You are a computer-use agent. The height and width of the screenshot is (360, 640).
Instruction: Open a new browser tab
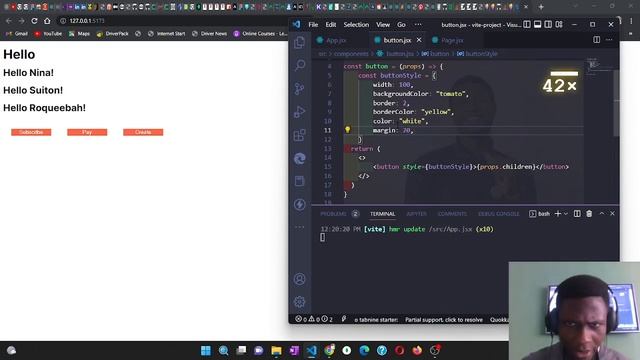click(x=541, y=7)
